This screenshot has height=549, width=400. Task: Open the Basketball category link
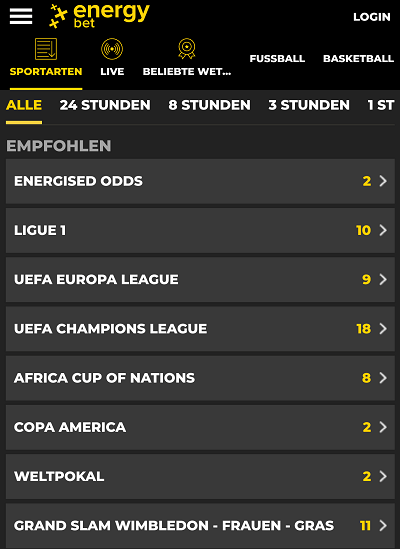click(x=358, y=58)
